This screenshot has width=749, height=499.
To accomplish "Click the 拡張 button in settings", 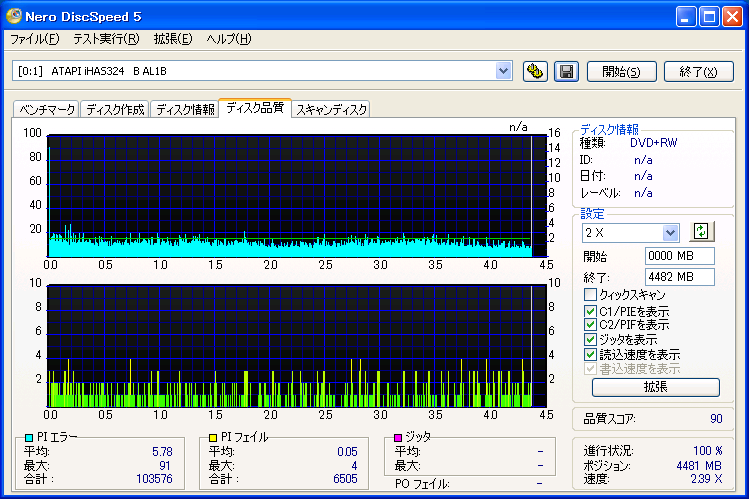I will click(655, 387).
